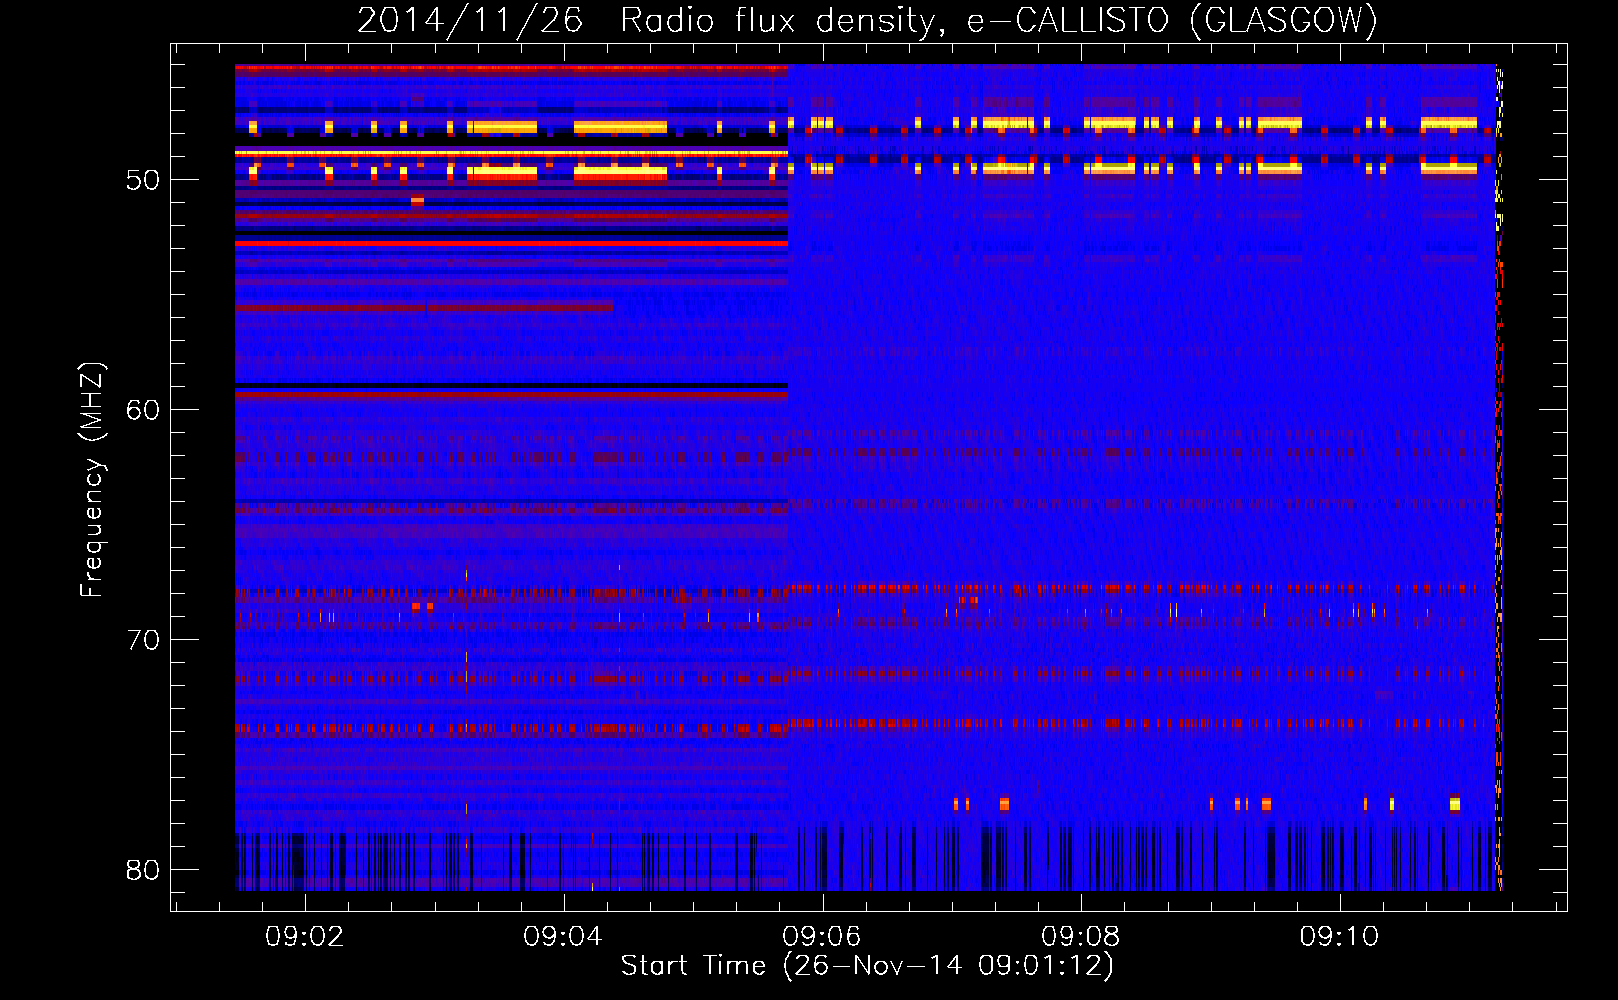
Task: Click the 60 MHz frequency tick label
Action: (x=143, y=411)
